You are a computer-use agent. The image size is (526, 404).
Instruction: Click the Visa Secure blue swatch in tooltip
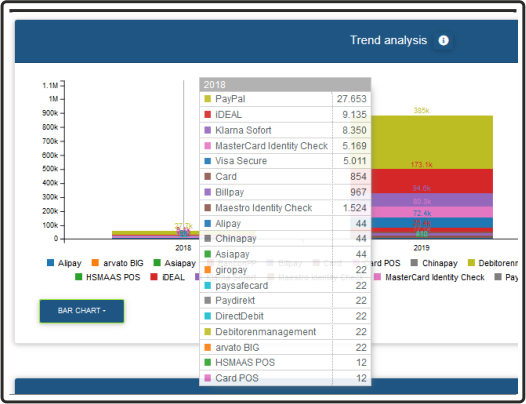(208, 161)
